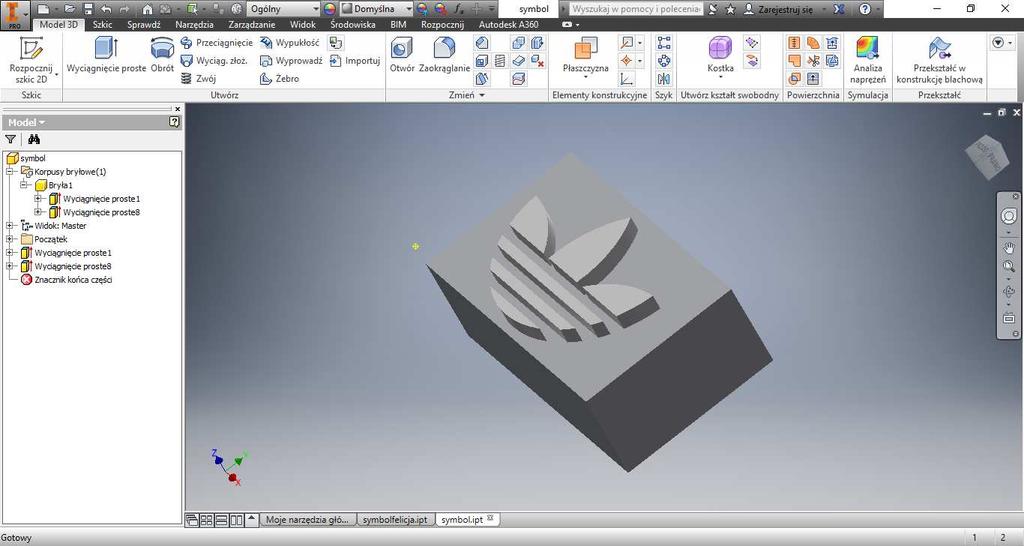Open the Model browser help question-mark icon
Screen dimensions: 1024x546
pyautogui.click(x=174, y=121)
